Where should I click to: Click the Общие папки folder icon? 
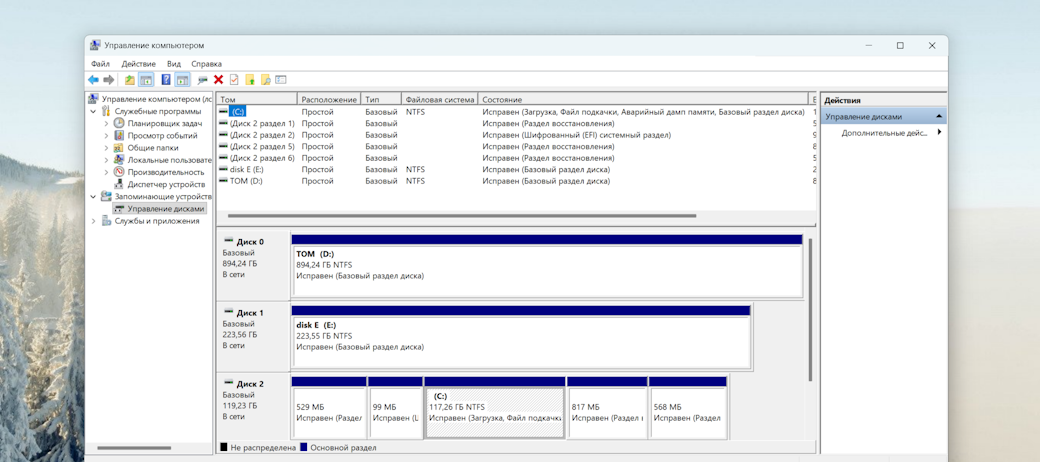[x=119, y=148]
